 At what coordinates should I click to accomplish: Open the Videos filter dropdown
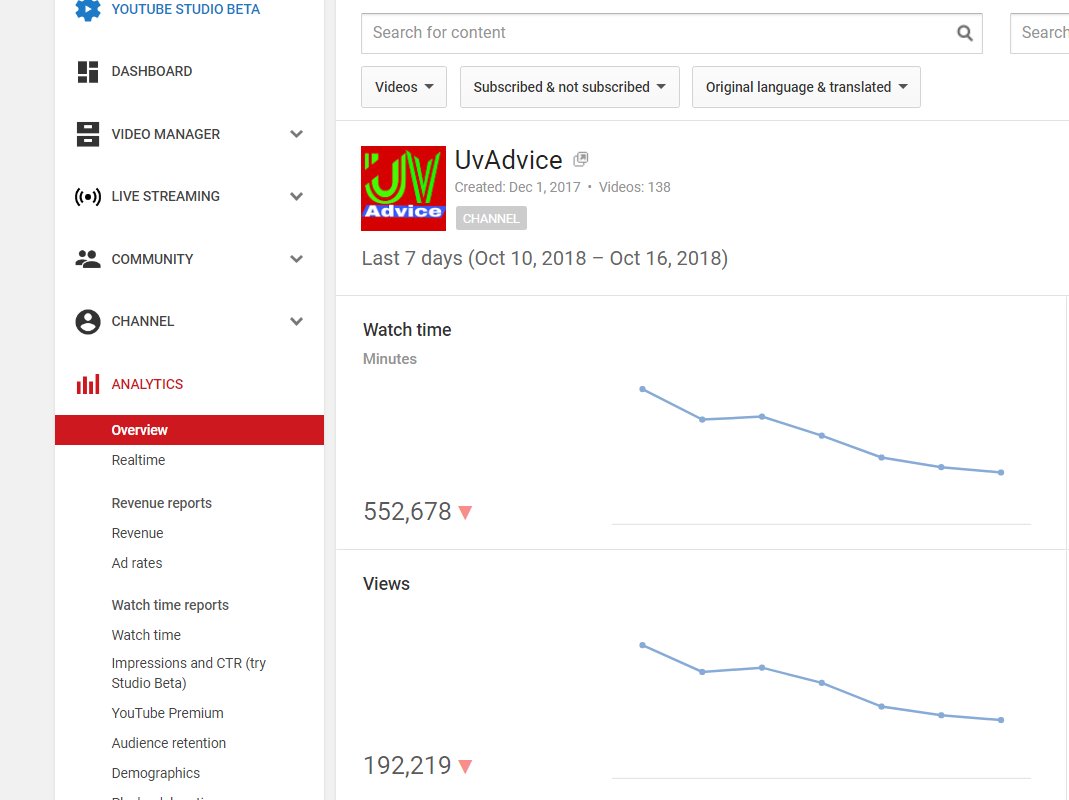404,87
